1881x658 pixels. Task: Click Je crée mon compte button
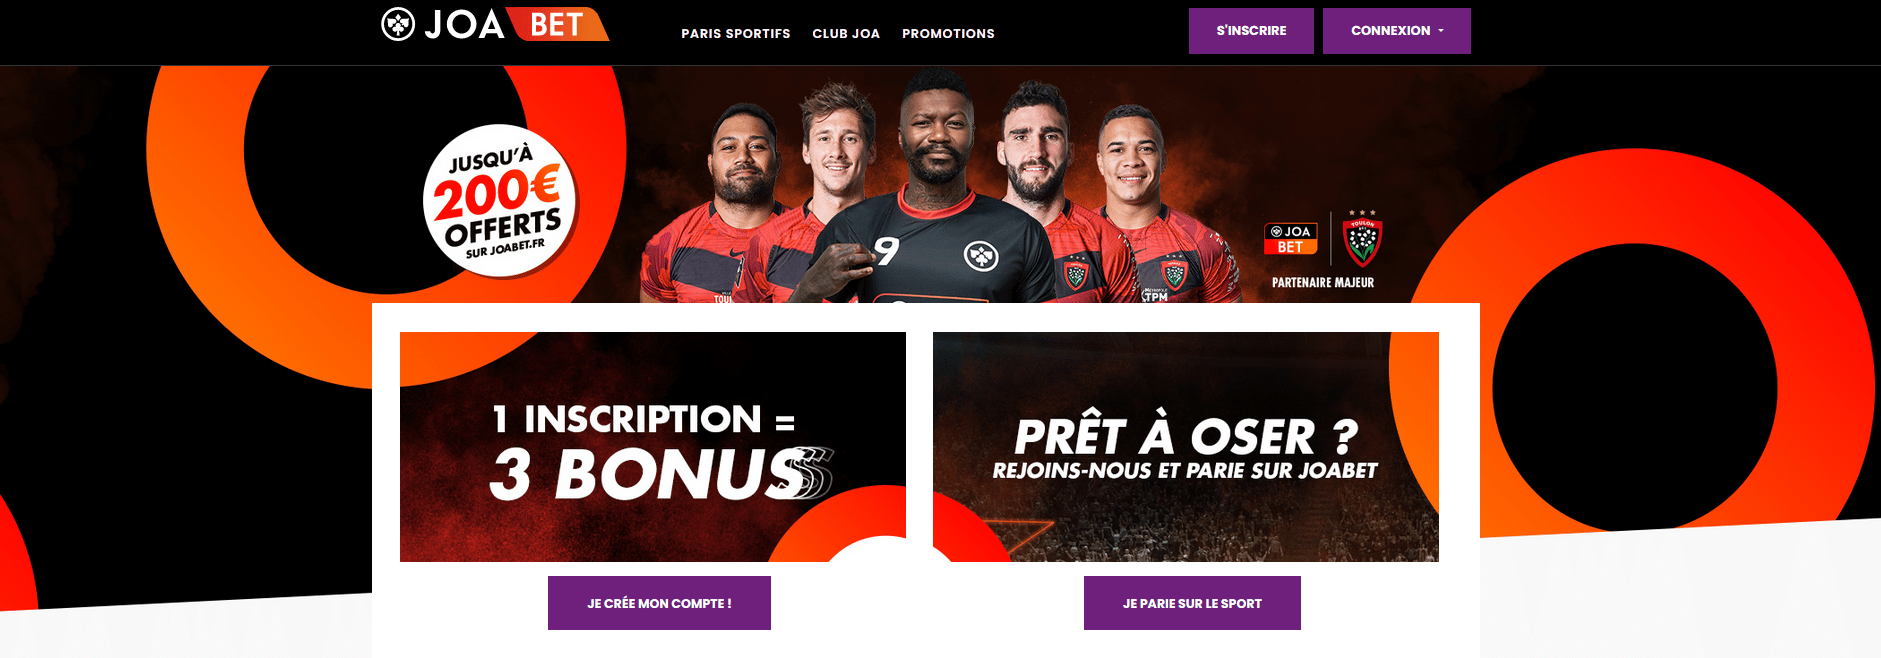[x=659, y=603]
